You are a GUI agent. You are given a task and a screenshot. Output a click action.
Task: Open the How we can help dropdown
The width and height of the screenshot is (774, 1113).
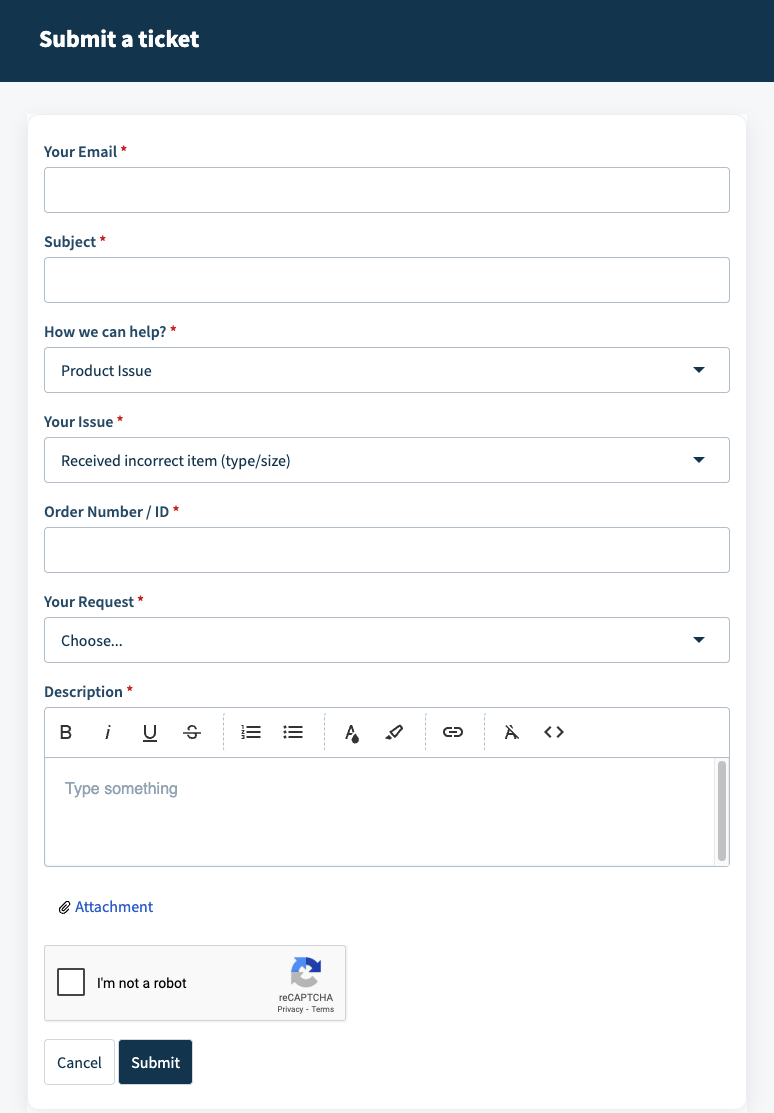click(x=387, y=370)
